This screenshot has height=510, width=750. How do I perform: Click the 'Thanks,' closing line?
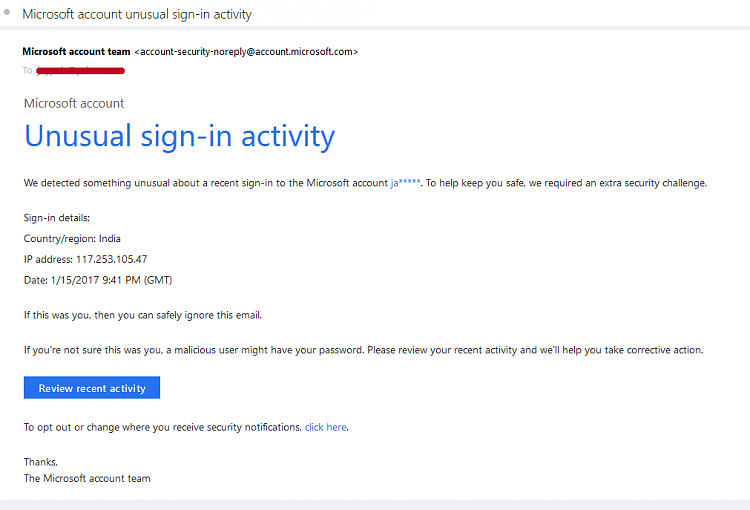tap(41, 462)
